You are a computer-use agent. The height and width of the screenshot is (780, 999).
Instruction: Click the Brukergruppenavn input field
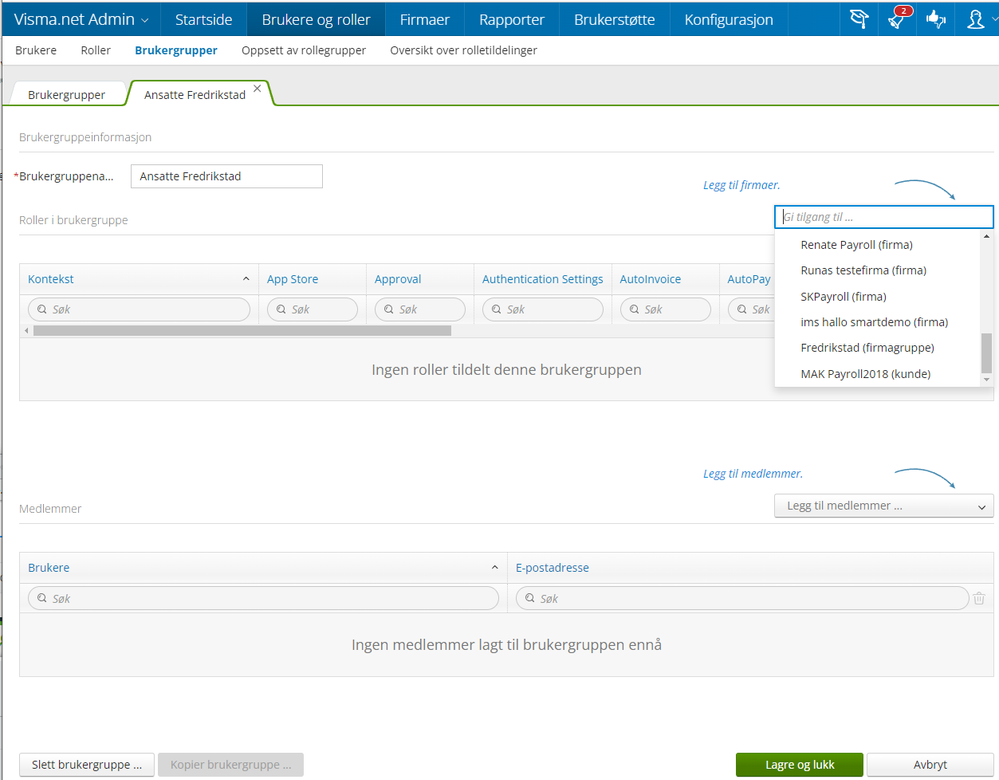[x=226, y=177]
